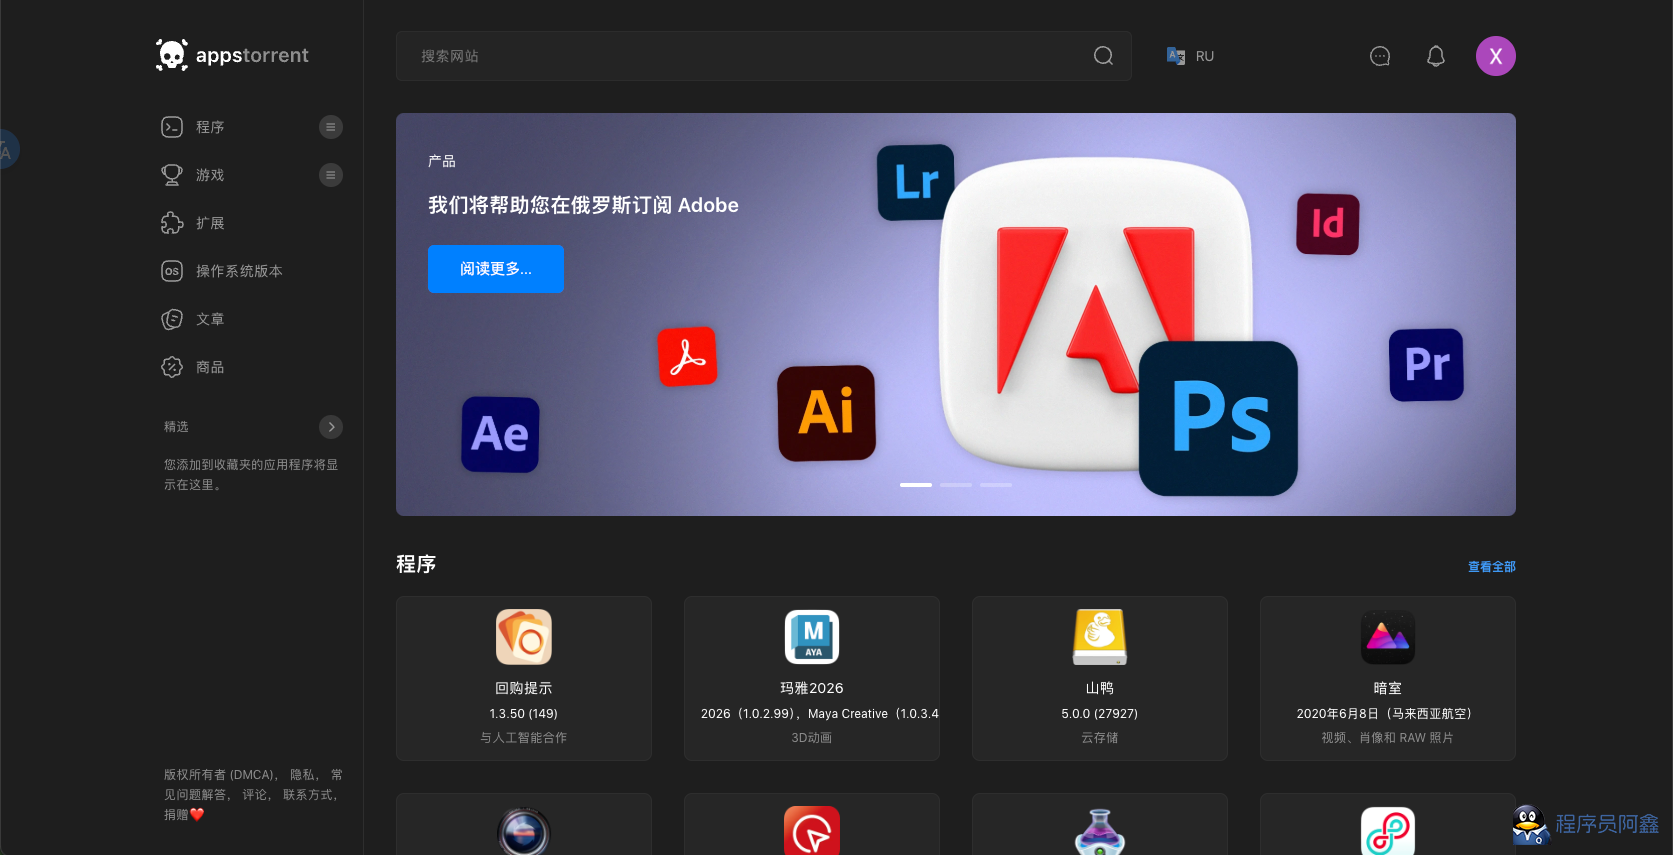This screenshot has width=1673, height=855.
Task: Click the 玛雅2026 Maya icon
Action: tap(812, 637)
